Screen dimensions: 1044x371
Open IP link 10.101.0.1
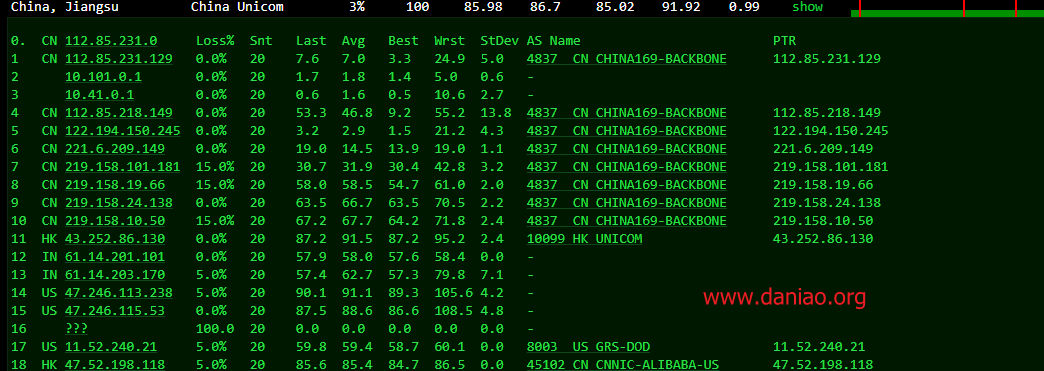103,77
